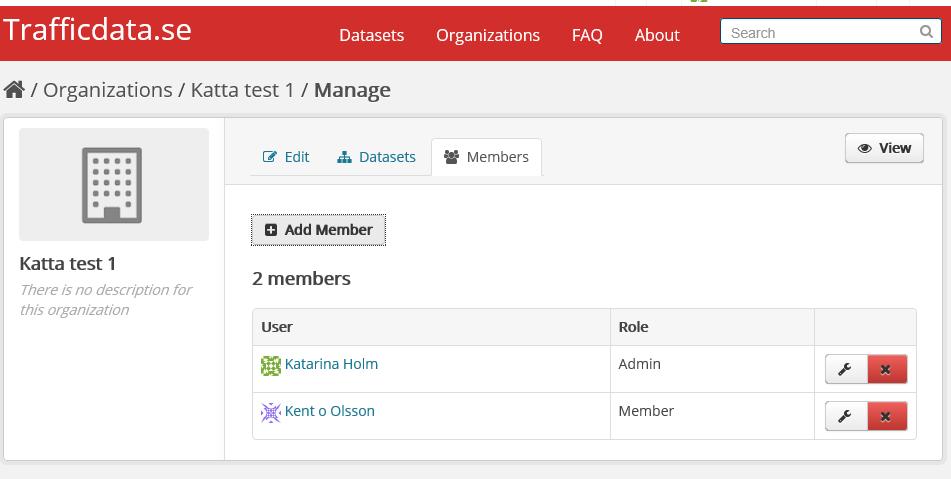Click the Trafficdata.se logo
This screenshot has width=951, height=479.
click(x=97, y=30)
